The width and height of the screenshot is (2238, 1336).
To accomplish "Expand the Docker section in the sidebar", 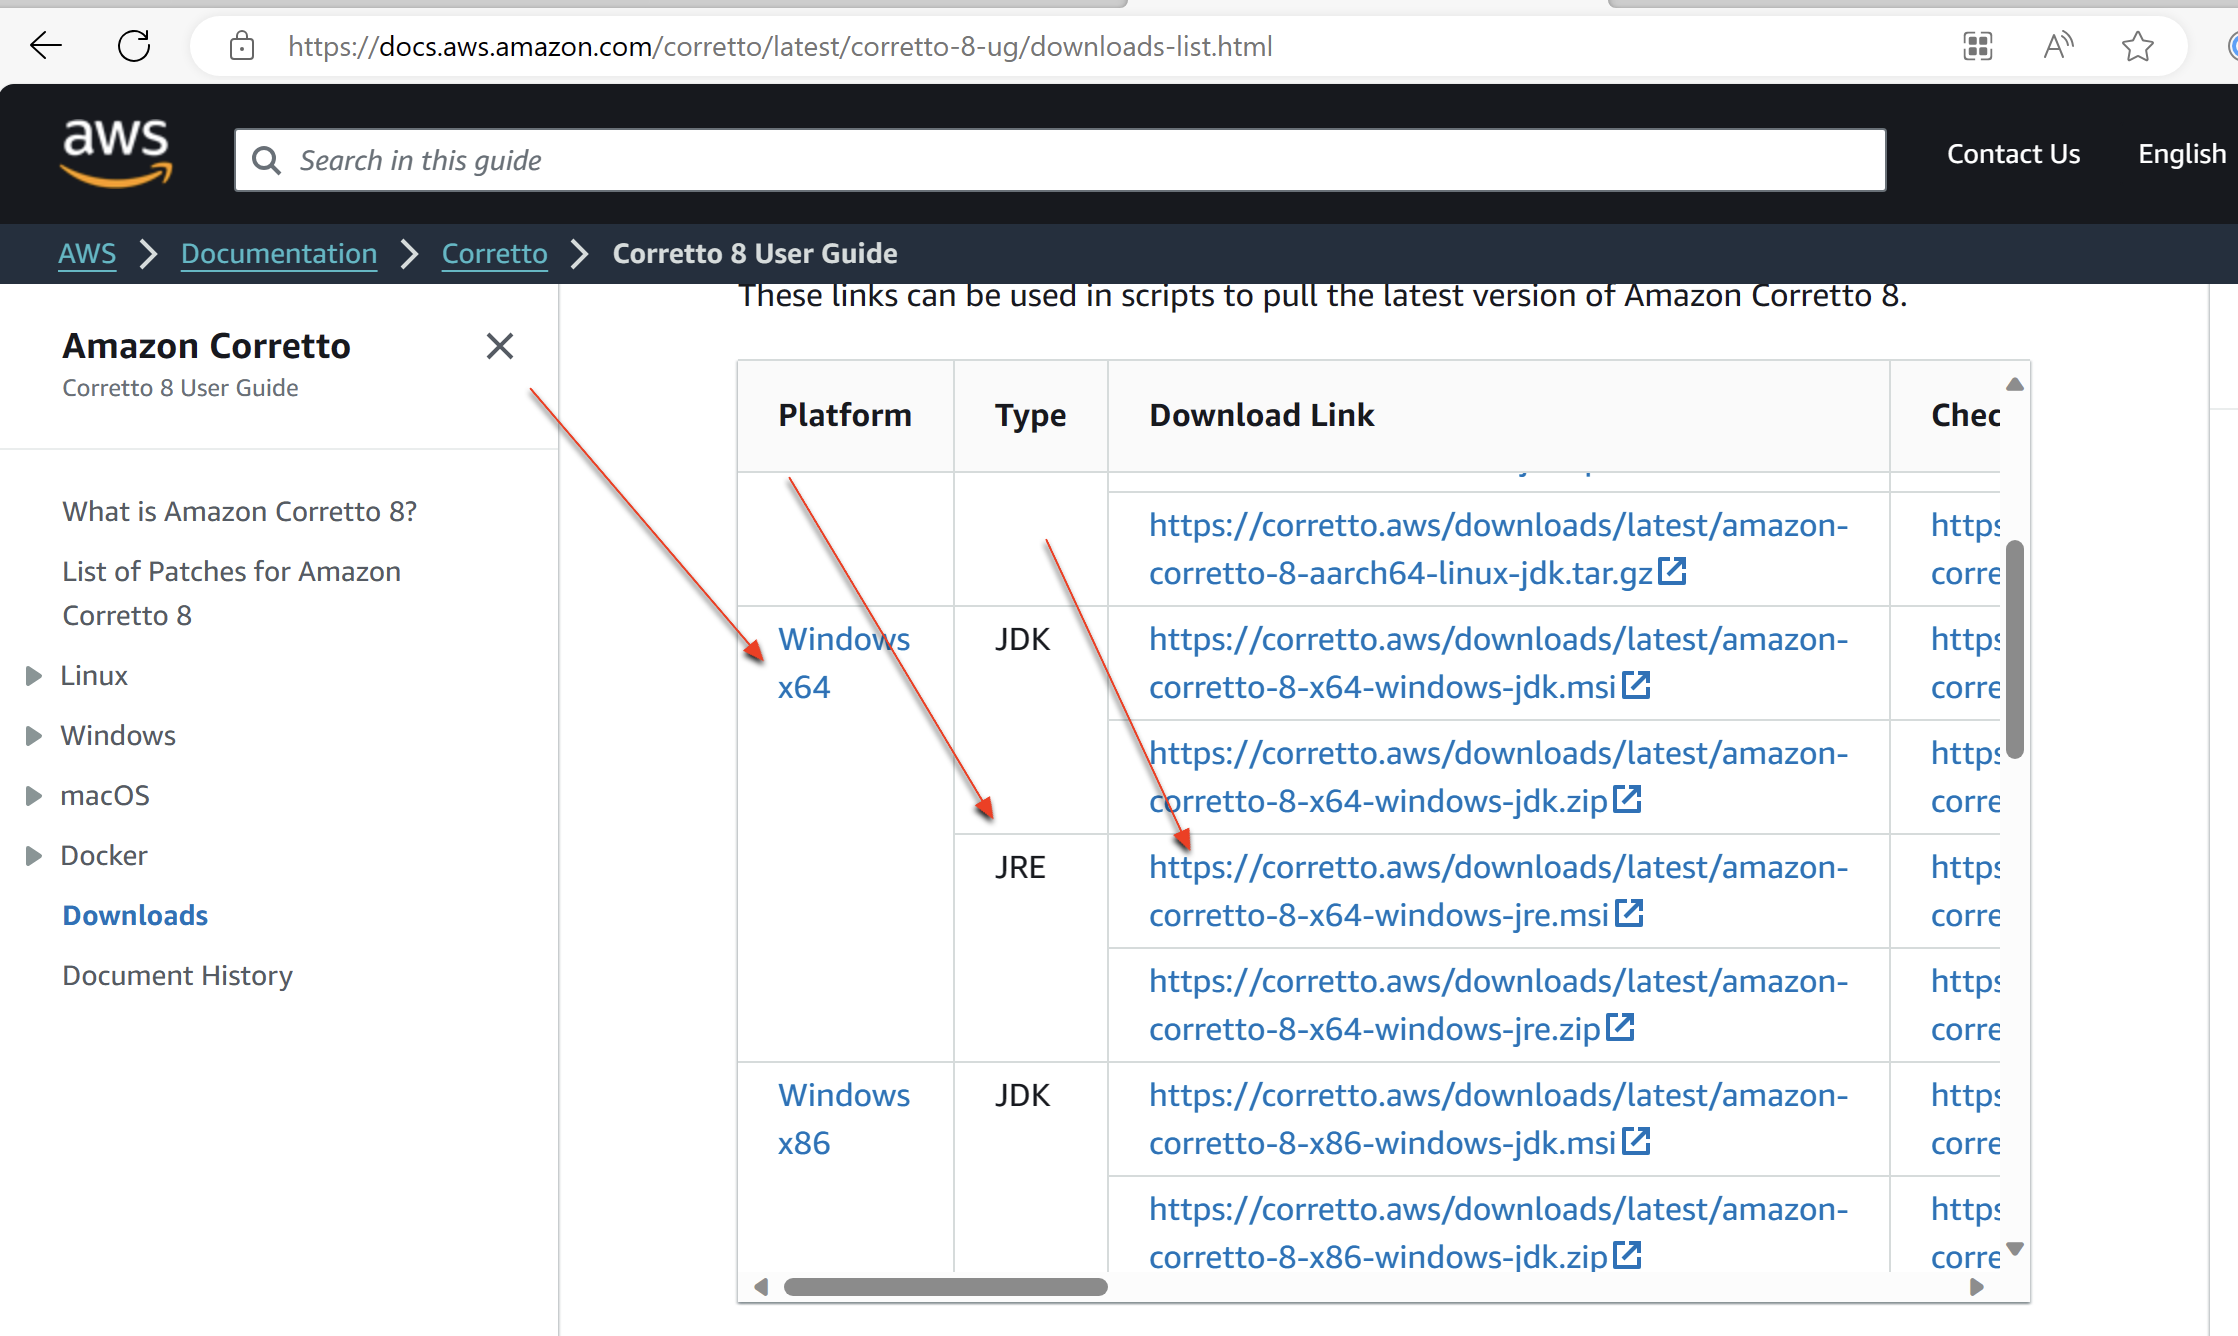I will [34, 856].
